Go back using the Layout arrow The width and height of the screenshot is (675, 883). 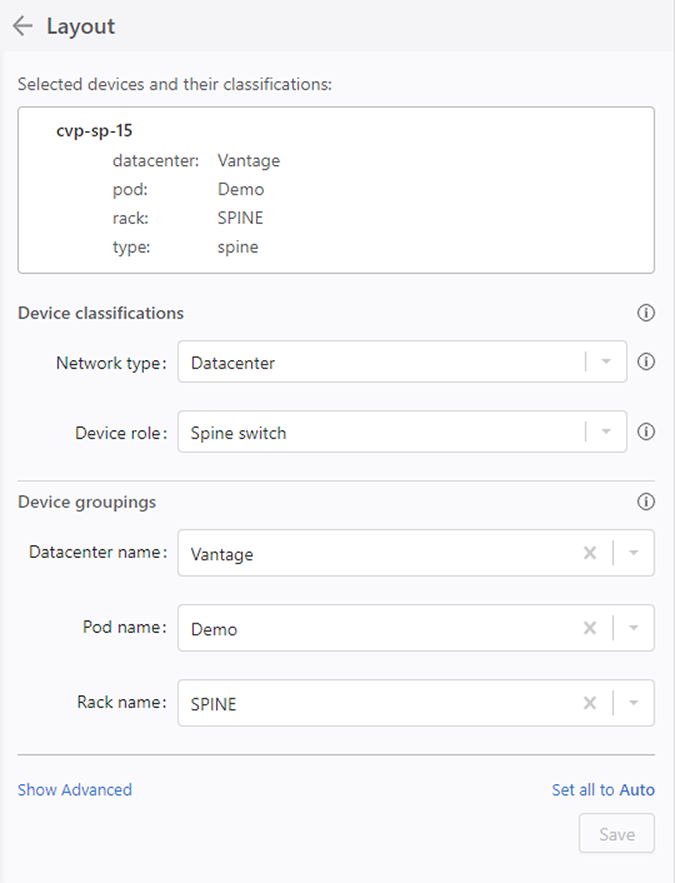(x=23, y=26)
